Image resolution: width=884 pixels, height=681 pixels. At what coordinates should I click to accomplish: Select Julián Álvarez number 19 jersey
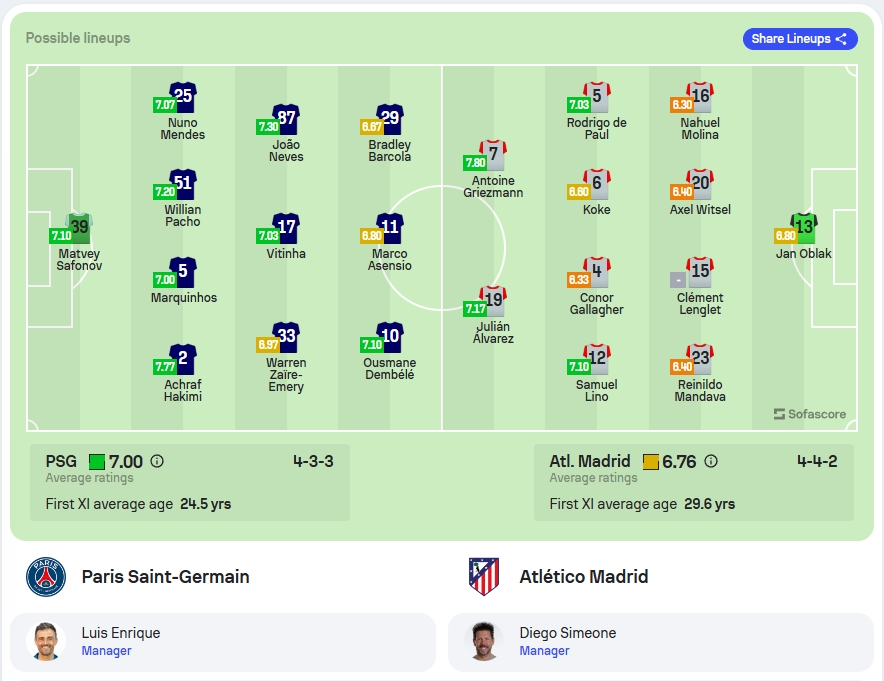tap(493, 300)
